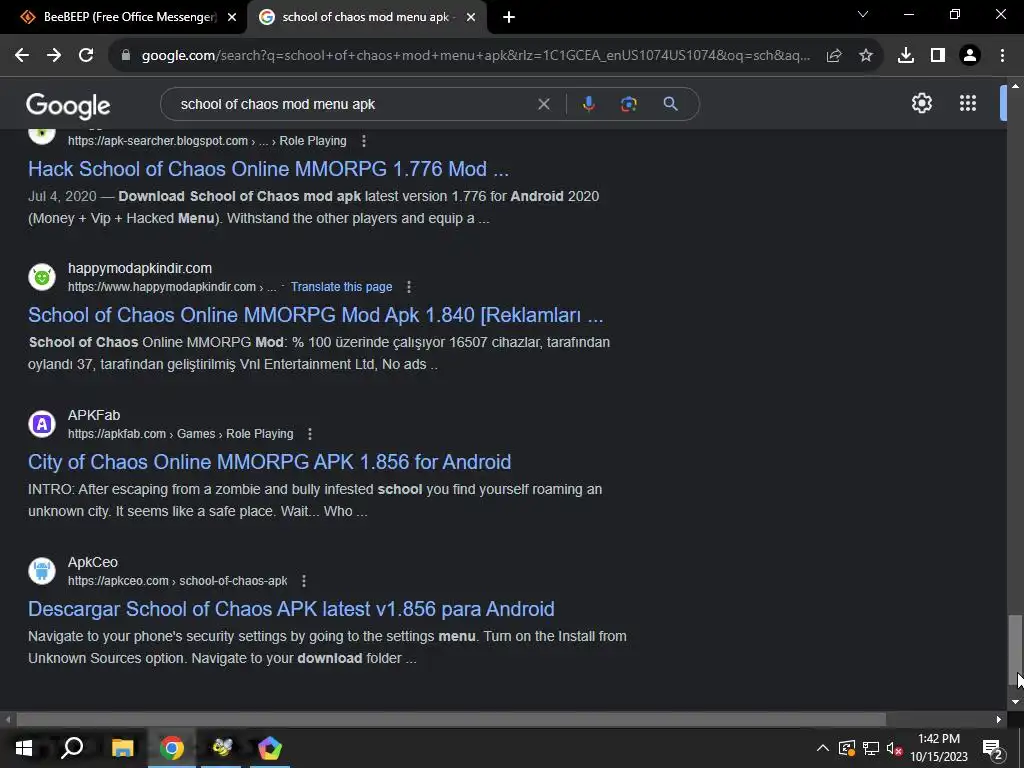The image size is (1024, 768).
Task: Click Translate this page link
Action: pyautogui.click(x=342, y=287)
